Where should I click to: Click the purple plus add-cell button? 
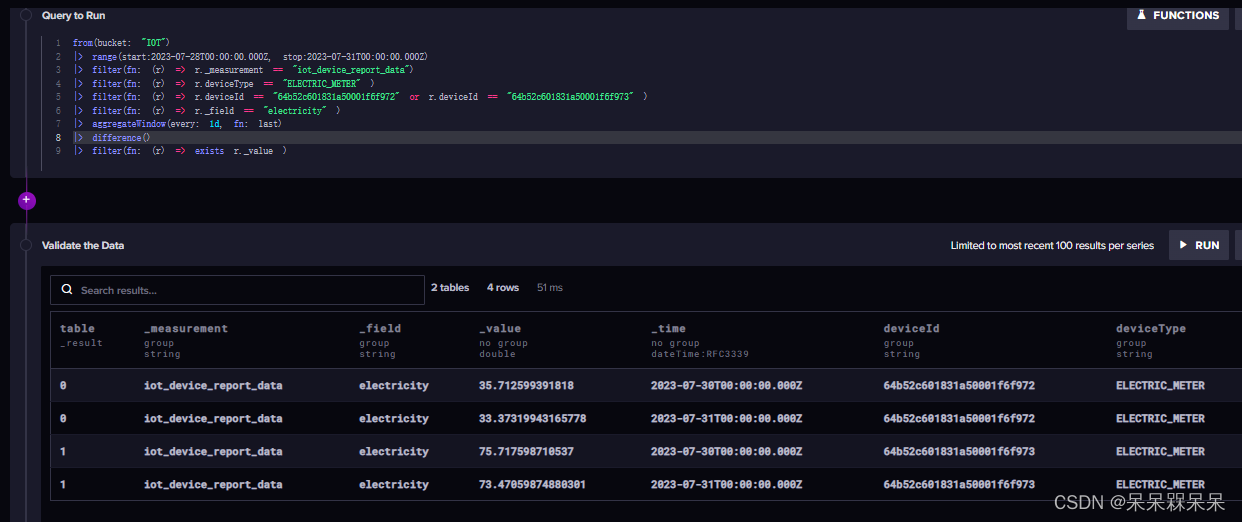tap(26, 200)
